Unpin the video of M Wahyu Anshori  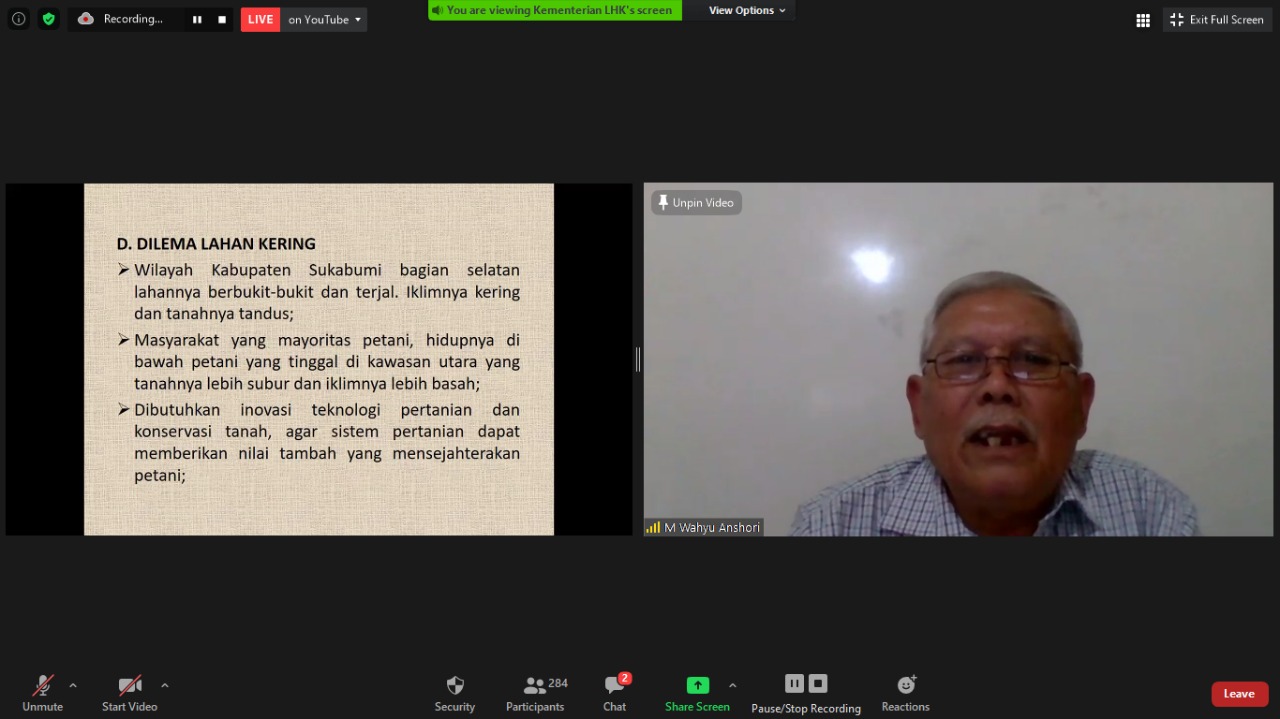pyautogui.click(x=696, y=203)
